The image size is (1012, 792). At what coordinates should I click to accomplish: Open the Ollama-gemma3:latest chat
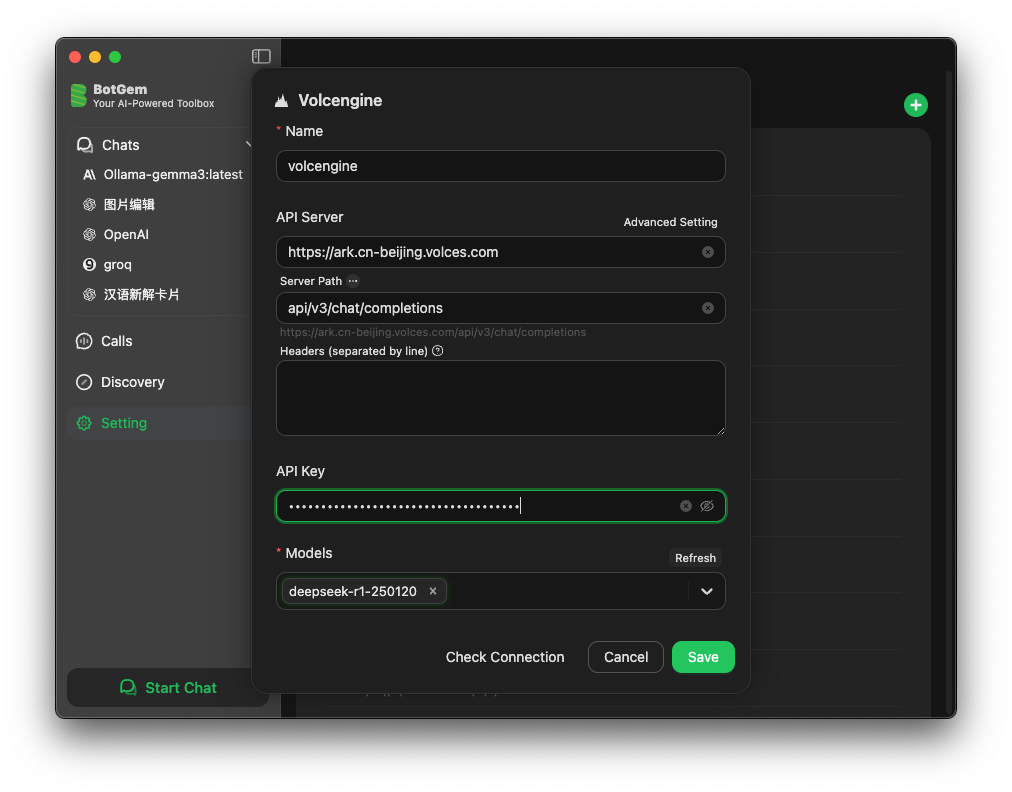click(172, 174)
